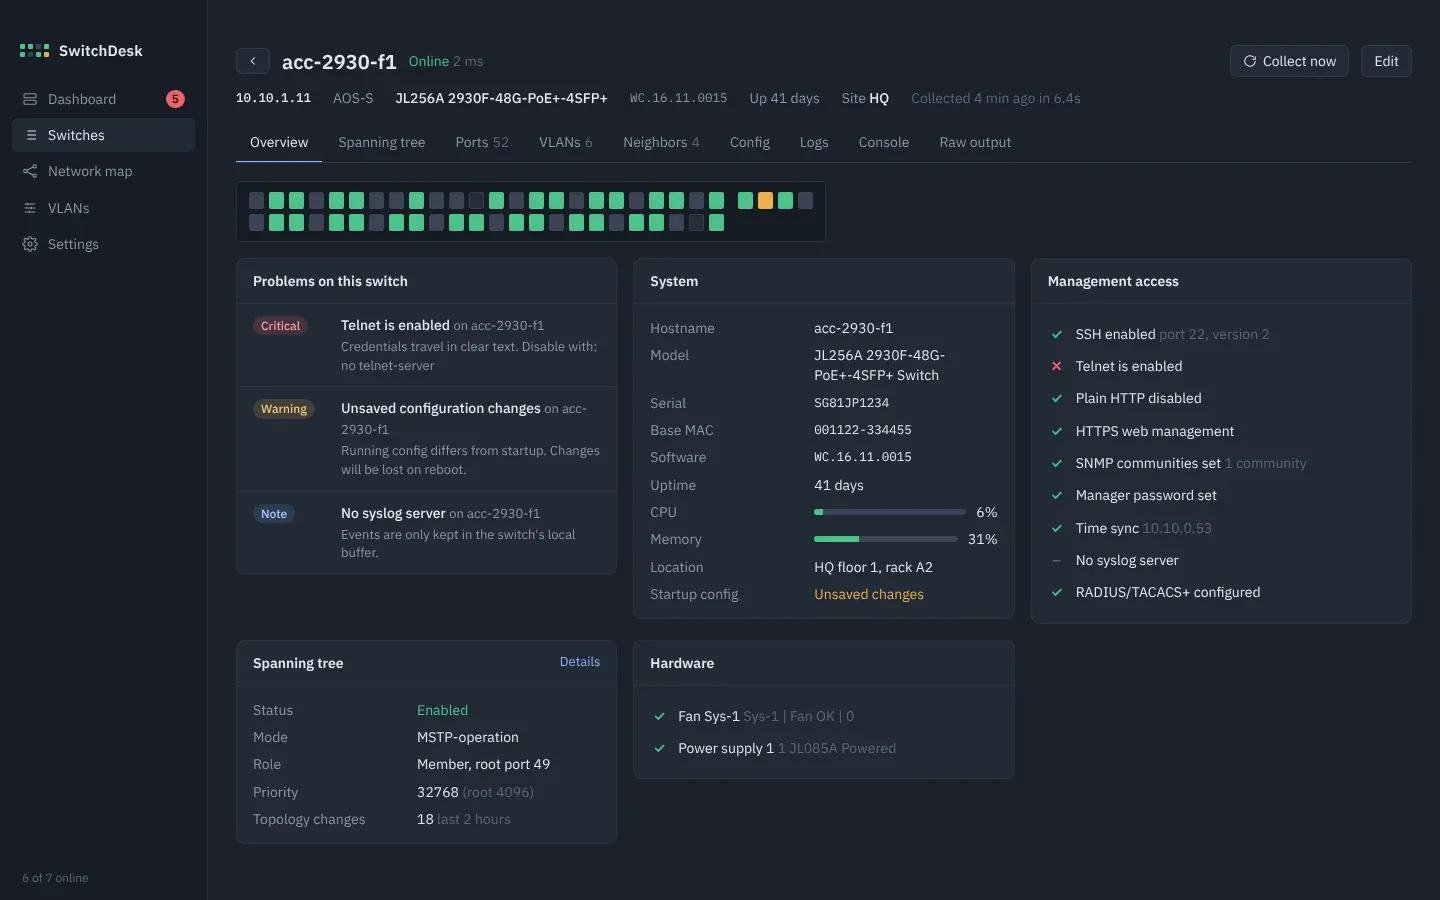Open the Logs tab

[x=814, y=142]
